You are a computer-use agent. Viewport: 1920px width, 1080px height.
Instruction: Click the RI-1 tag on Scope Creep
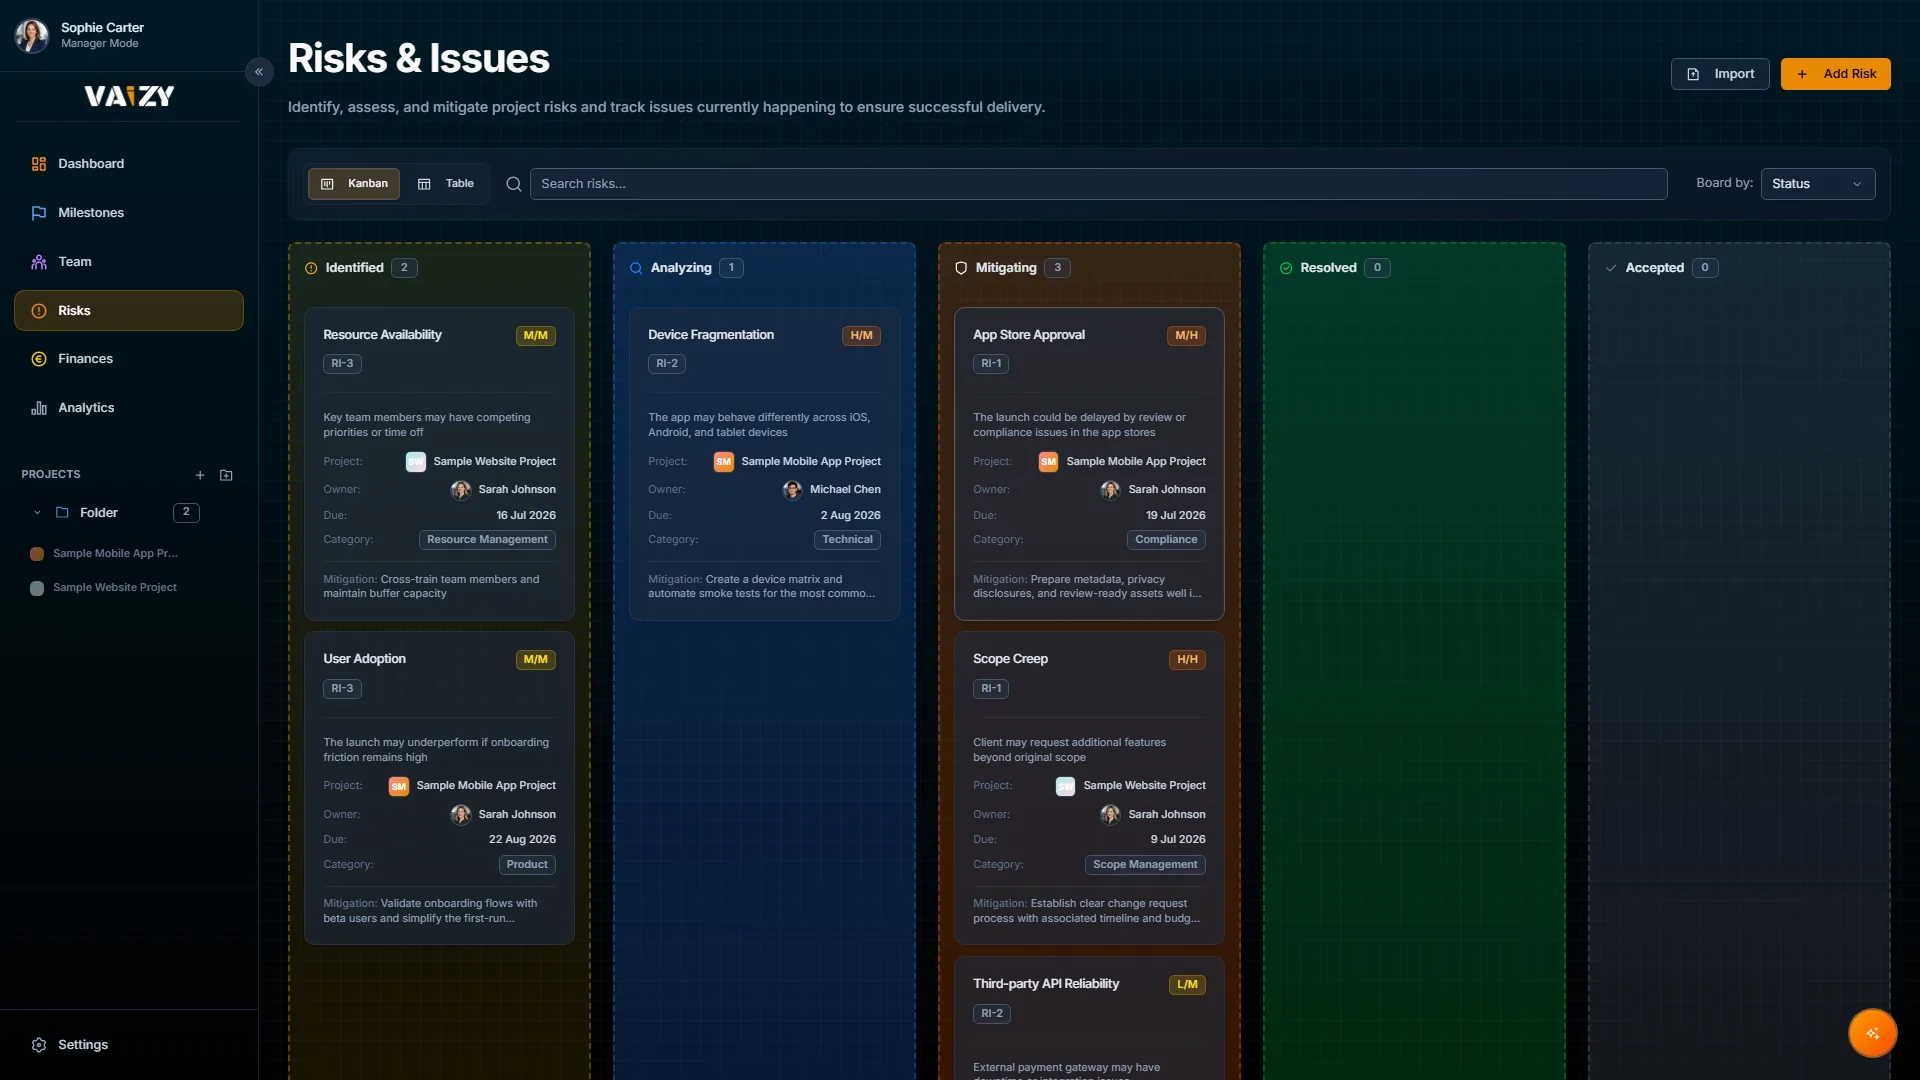pyautogui.click(x=991, y=689)
